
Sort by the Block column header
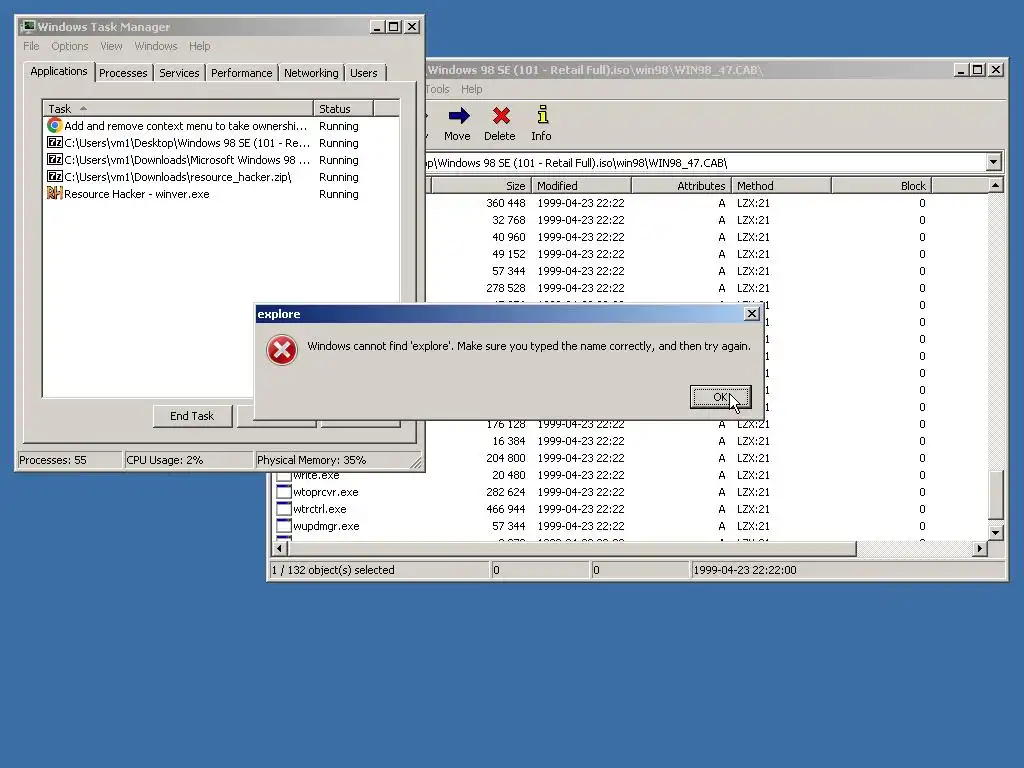pyautogui.click(x=881, y=185)
